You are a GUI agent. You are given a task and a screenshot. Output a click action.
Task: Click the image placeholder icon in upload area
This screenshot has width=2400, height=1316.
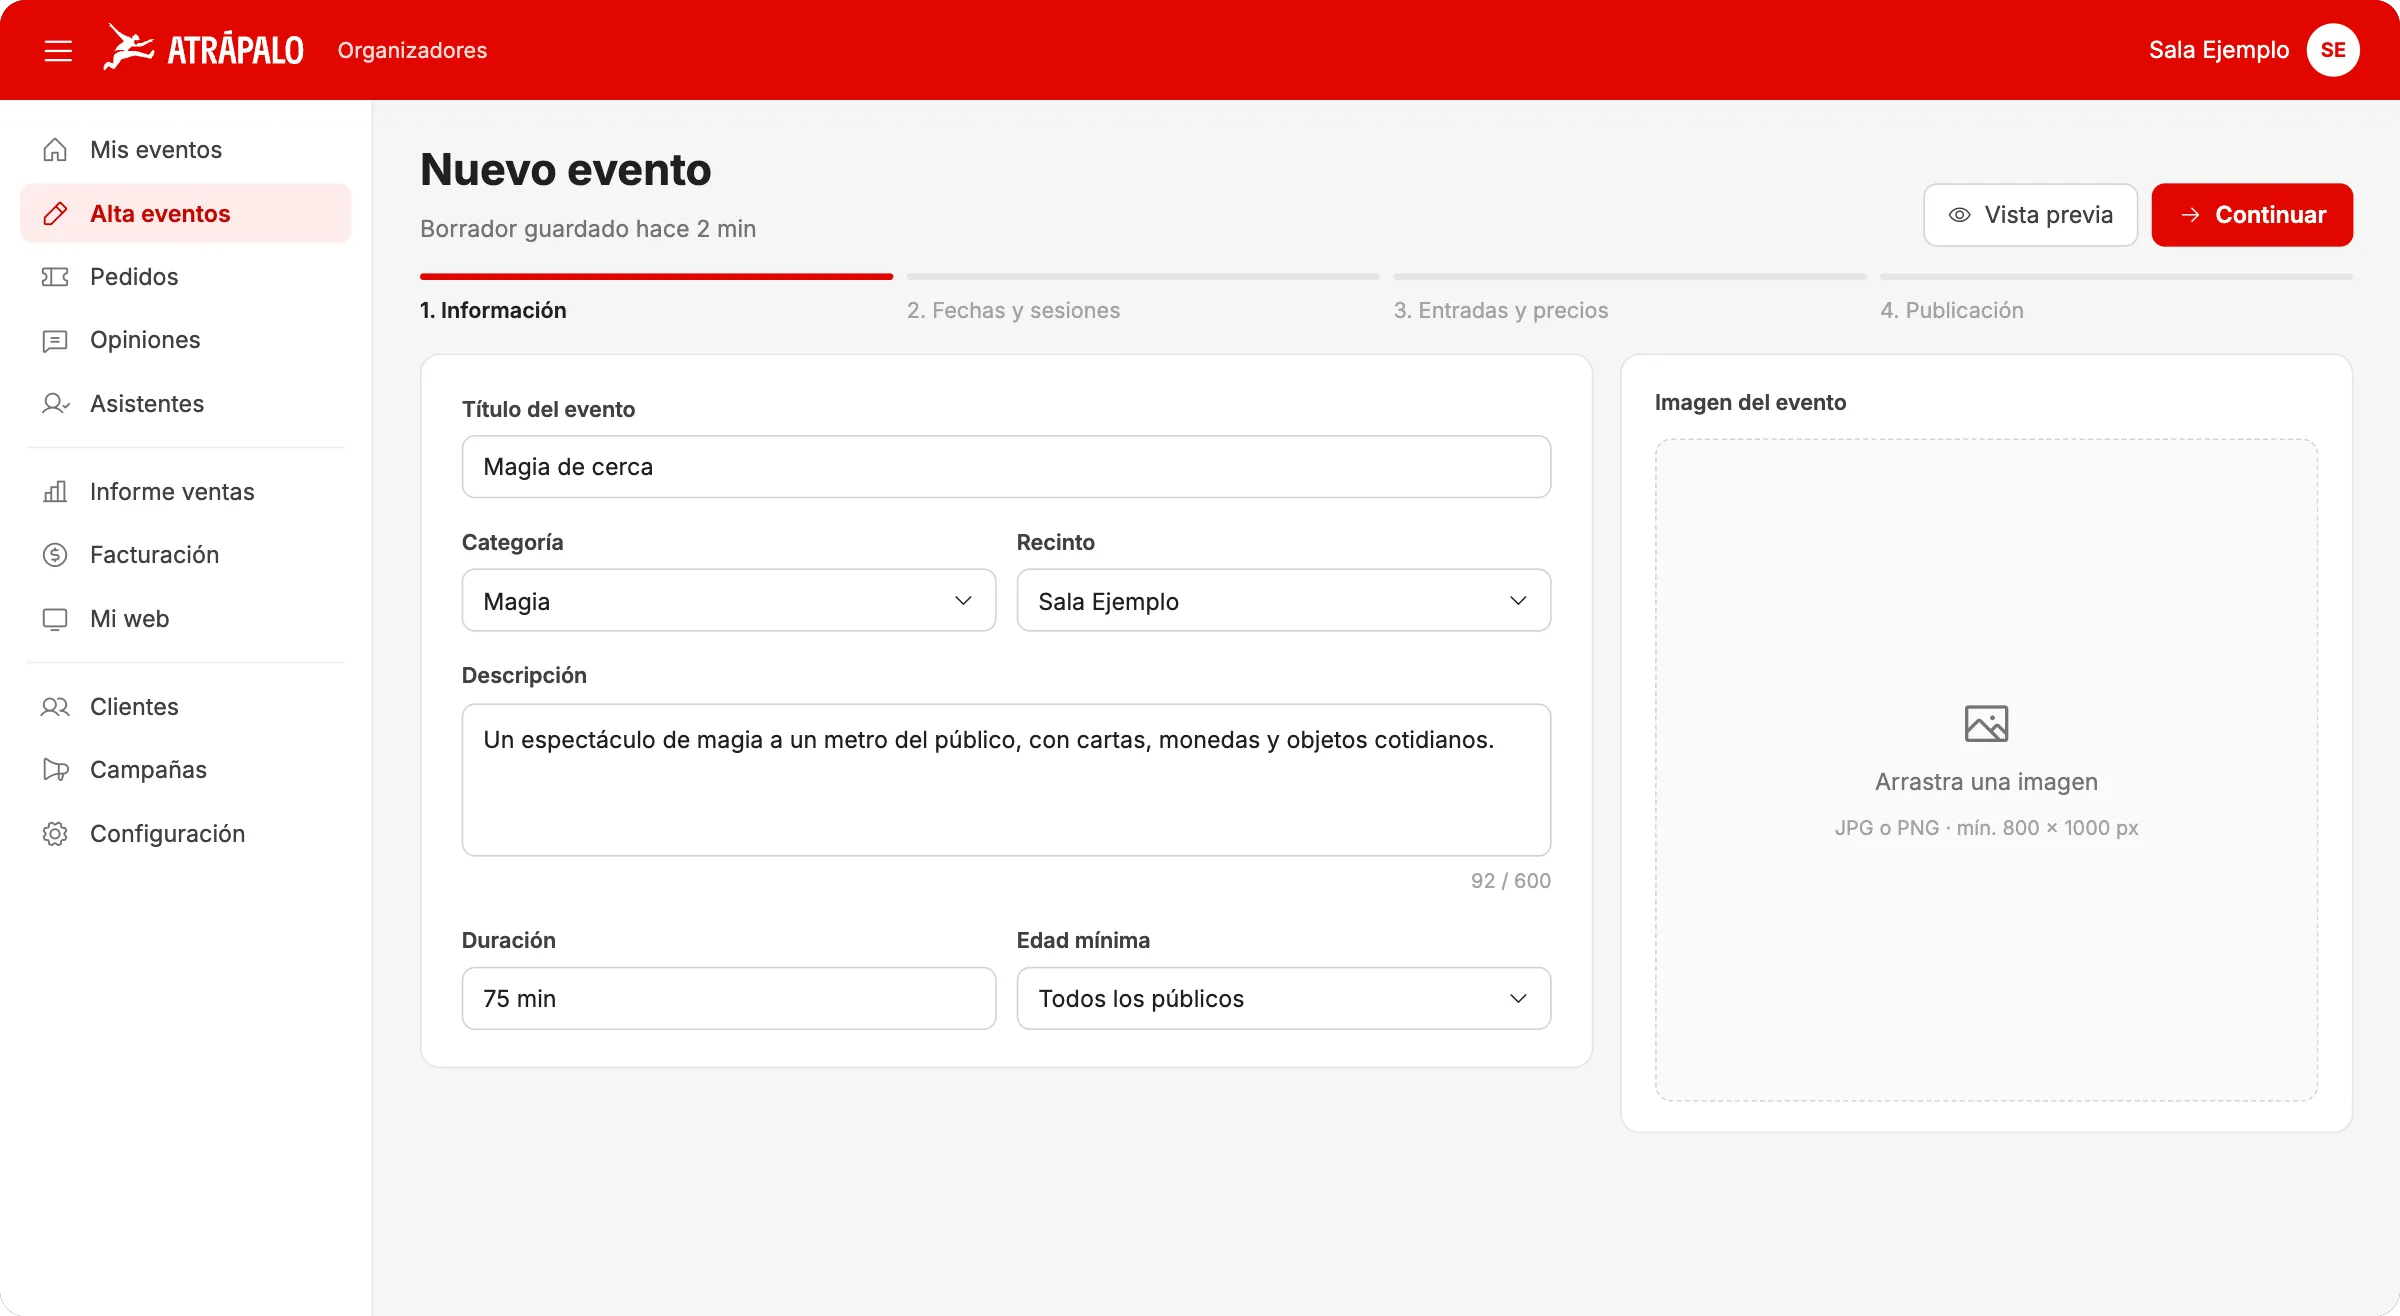click(1986, 724)
